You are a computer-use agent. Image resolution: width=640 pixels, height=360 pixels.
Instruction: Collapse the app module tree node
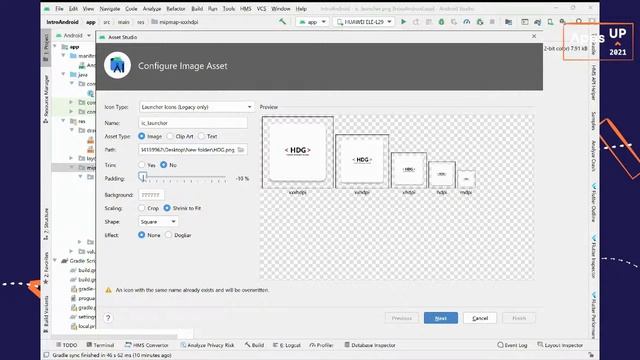tap(56, 47)
